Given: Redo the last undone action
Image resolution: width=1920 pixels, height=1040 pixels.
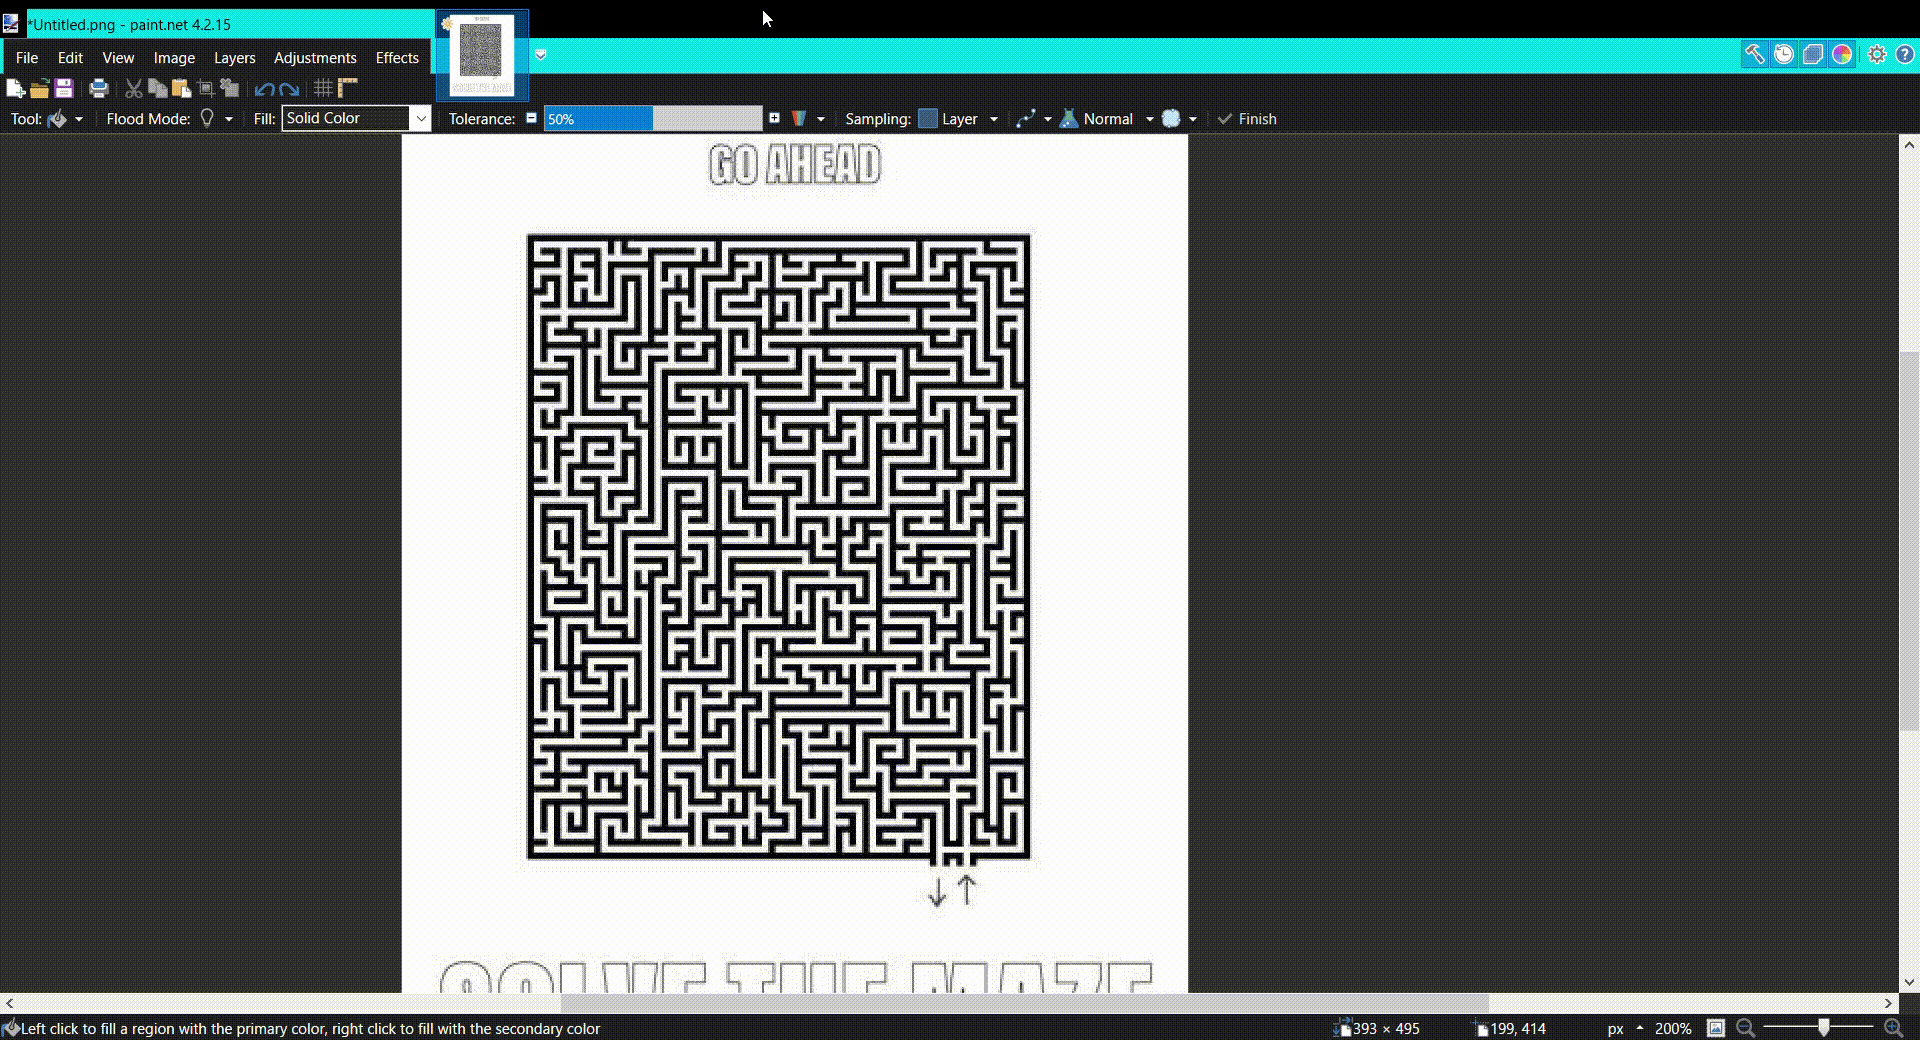Looking at the screenshot, I should (x=289, y=89).
